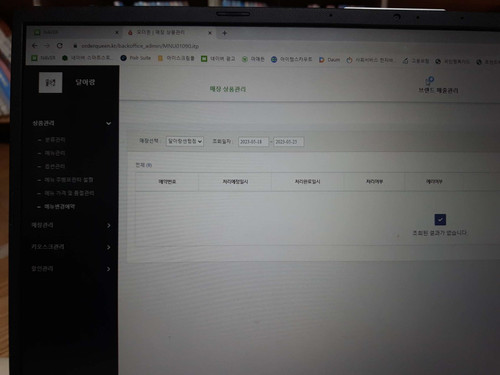Expand the 할인관리 sidebar section

[x=71, y=269]
